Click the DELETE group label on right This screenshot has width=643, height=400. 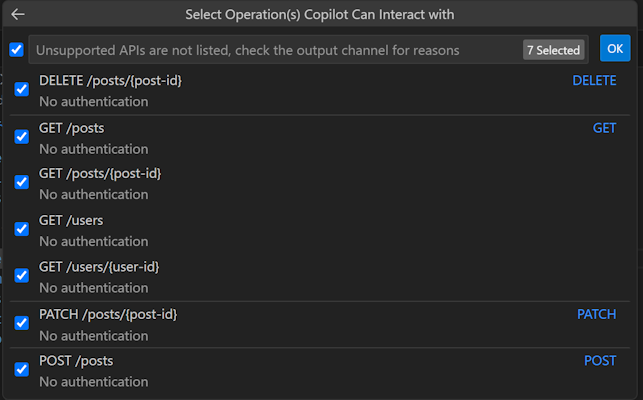(x=594, y=81)
